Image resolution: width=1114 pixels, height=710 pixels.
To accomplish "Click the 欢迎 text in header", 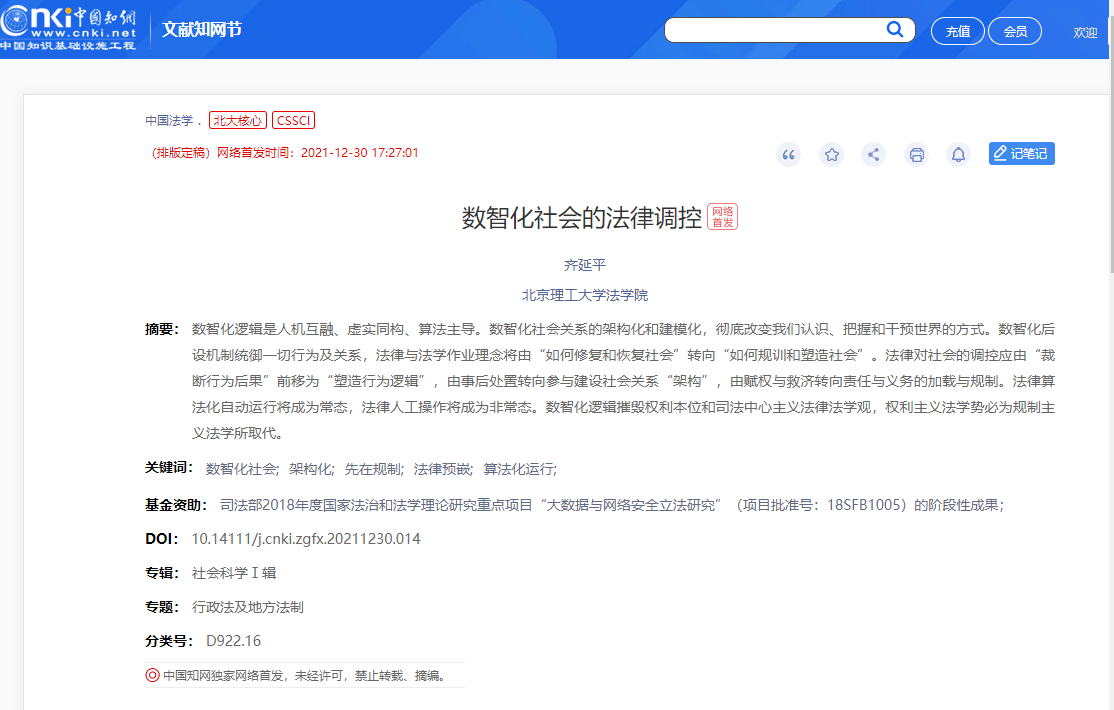I will [x=1085, y=32].
